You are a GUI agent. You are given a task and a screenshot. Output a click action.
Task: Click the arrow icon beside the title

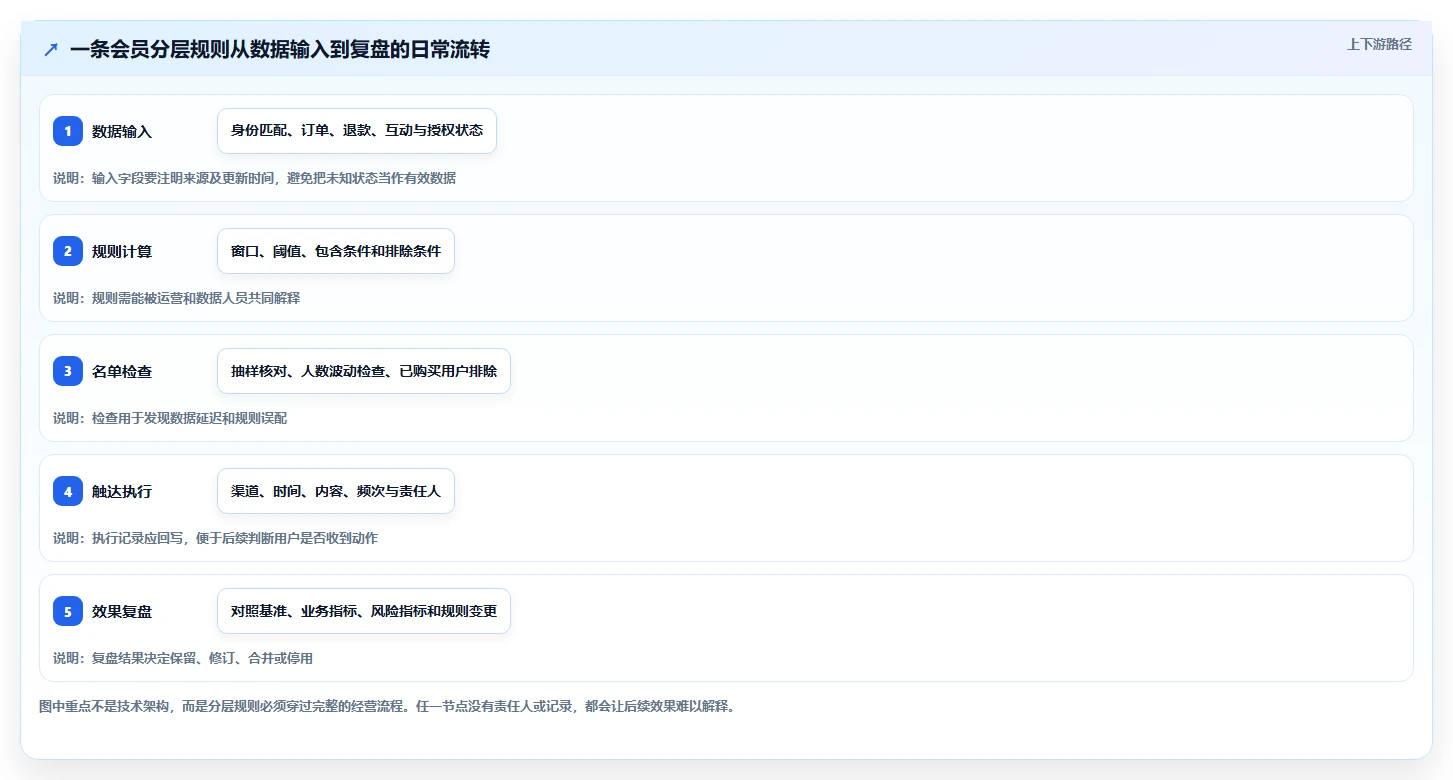(x=51, y=50)
